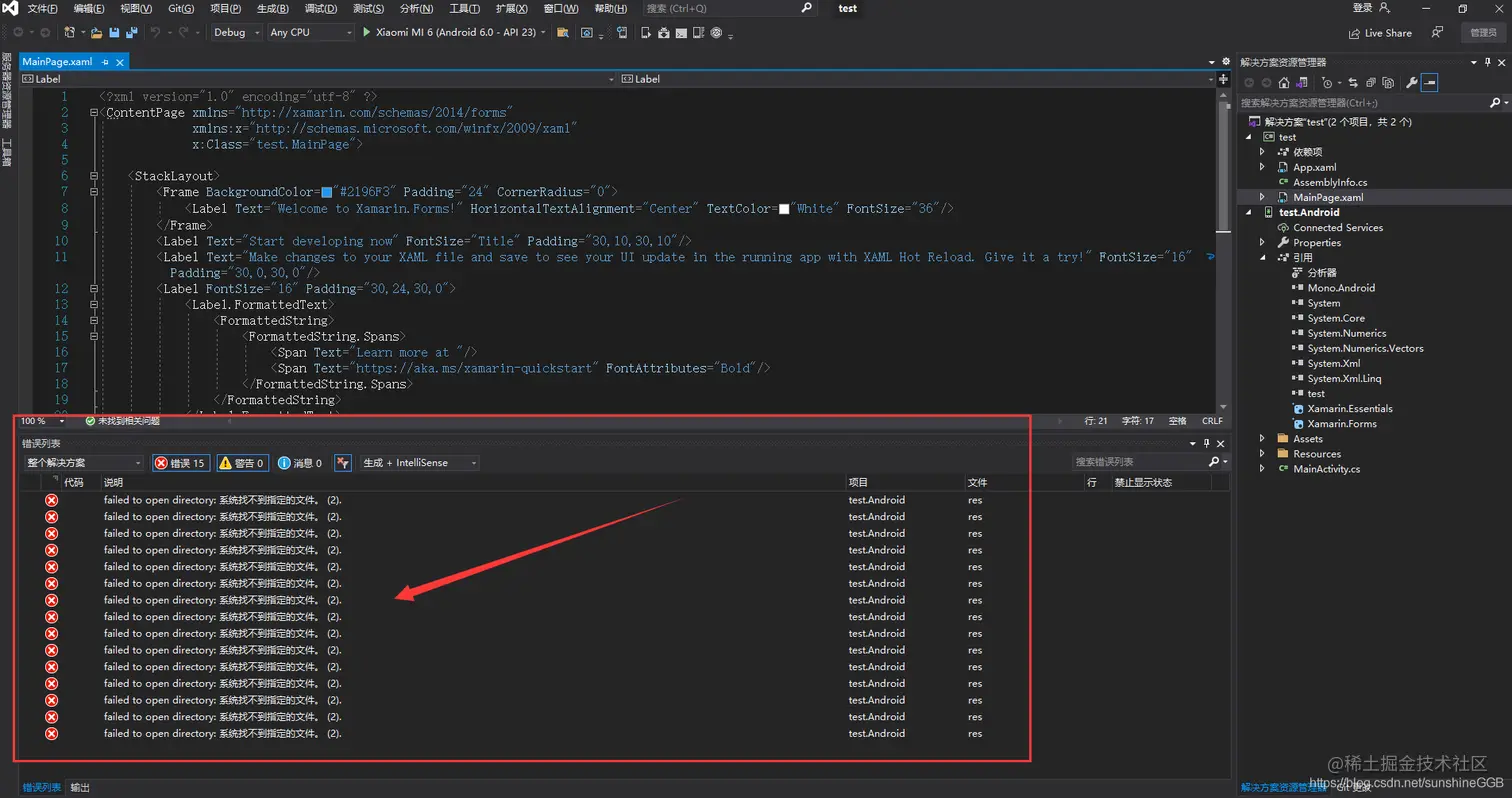Open the entire solution scope dropdown
Image resolution: width=1512 pixels, height=798 pixels.
coord(84,463)
